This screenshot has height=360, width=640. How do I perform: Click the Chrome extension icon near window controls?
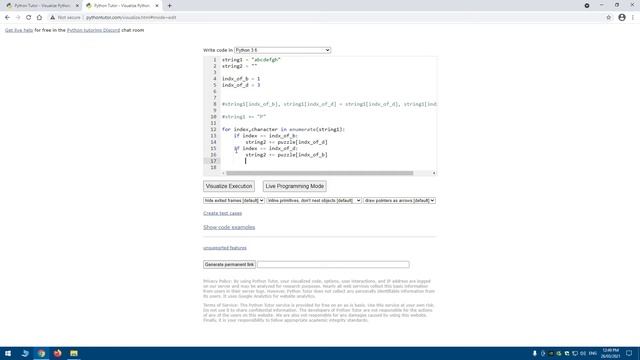point(587,6)
